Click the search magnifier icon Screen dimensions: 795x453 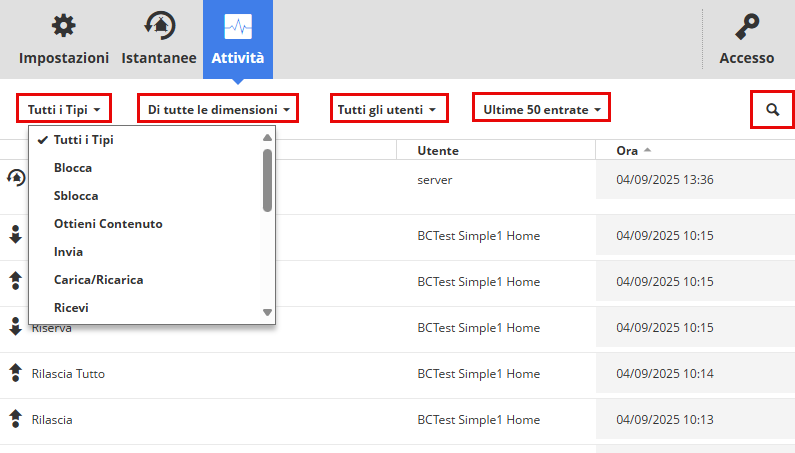click(x=772, y=109)
